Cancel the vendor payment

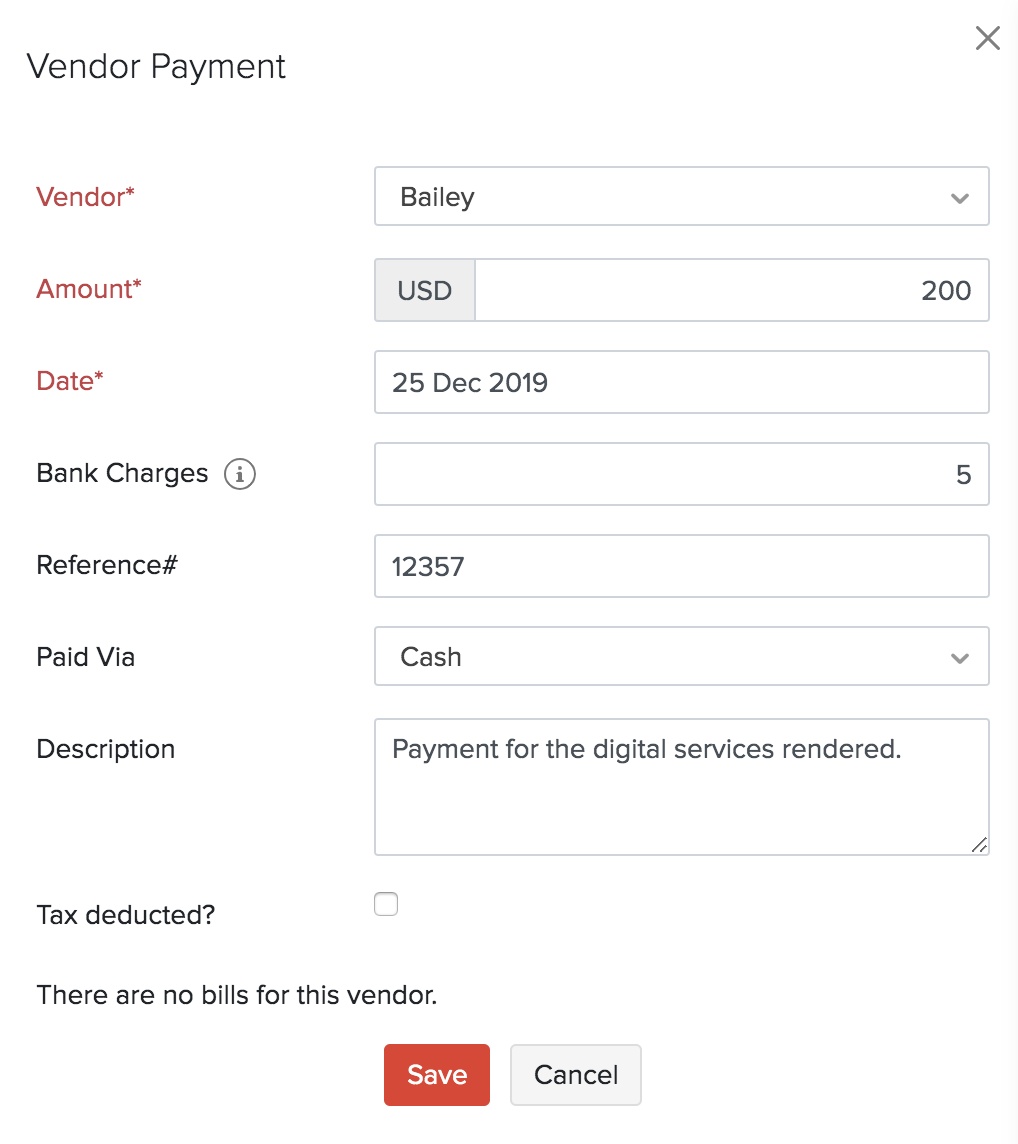[x=575, y=1074]
